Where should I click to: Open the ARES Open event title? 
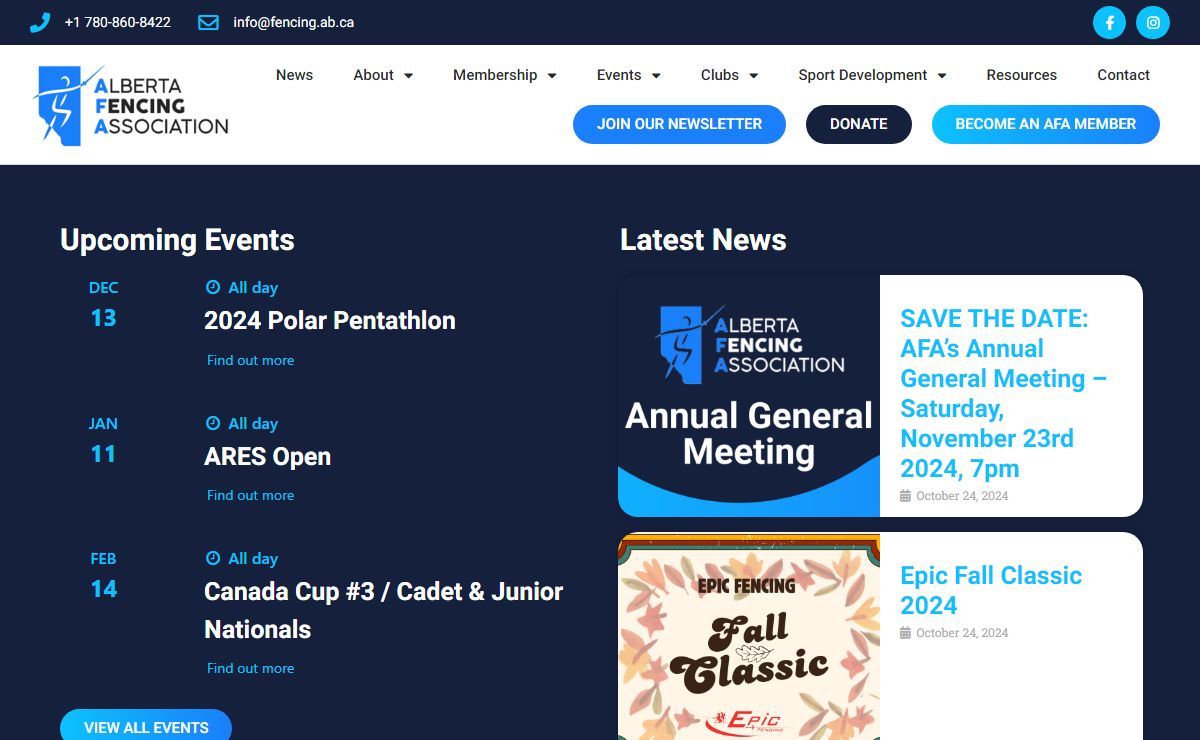(x=267, y=456)
